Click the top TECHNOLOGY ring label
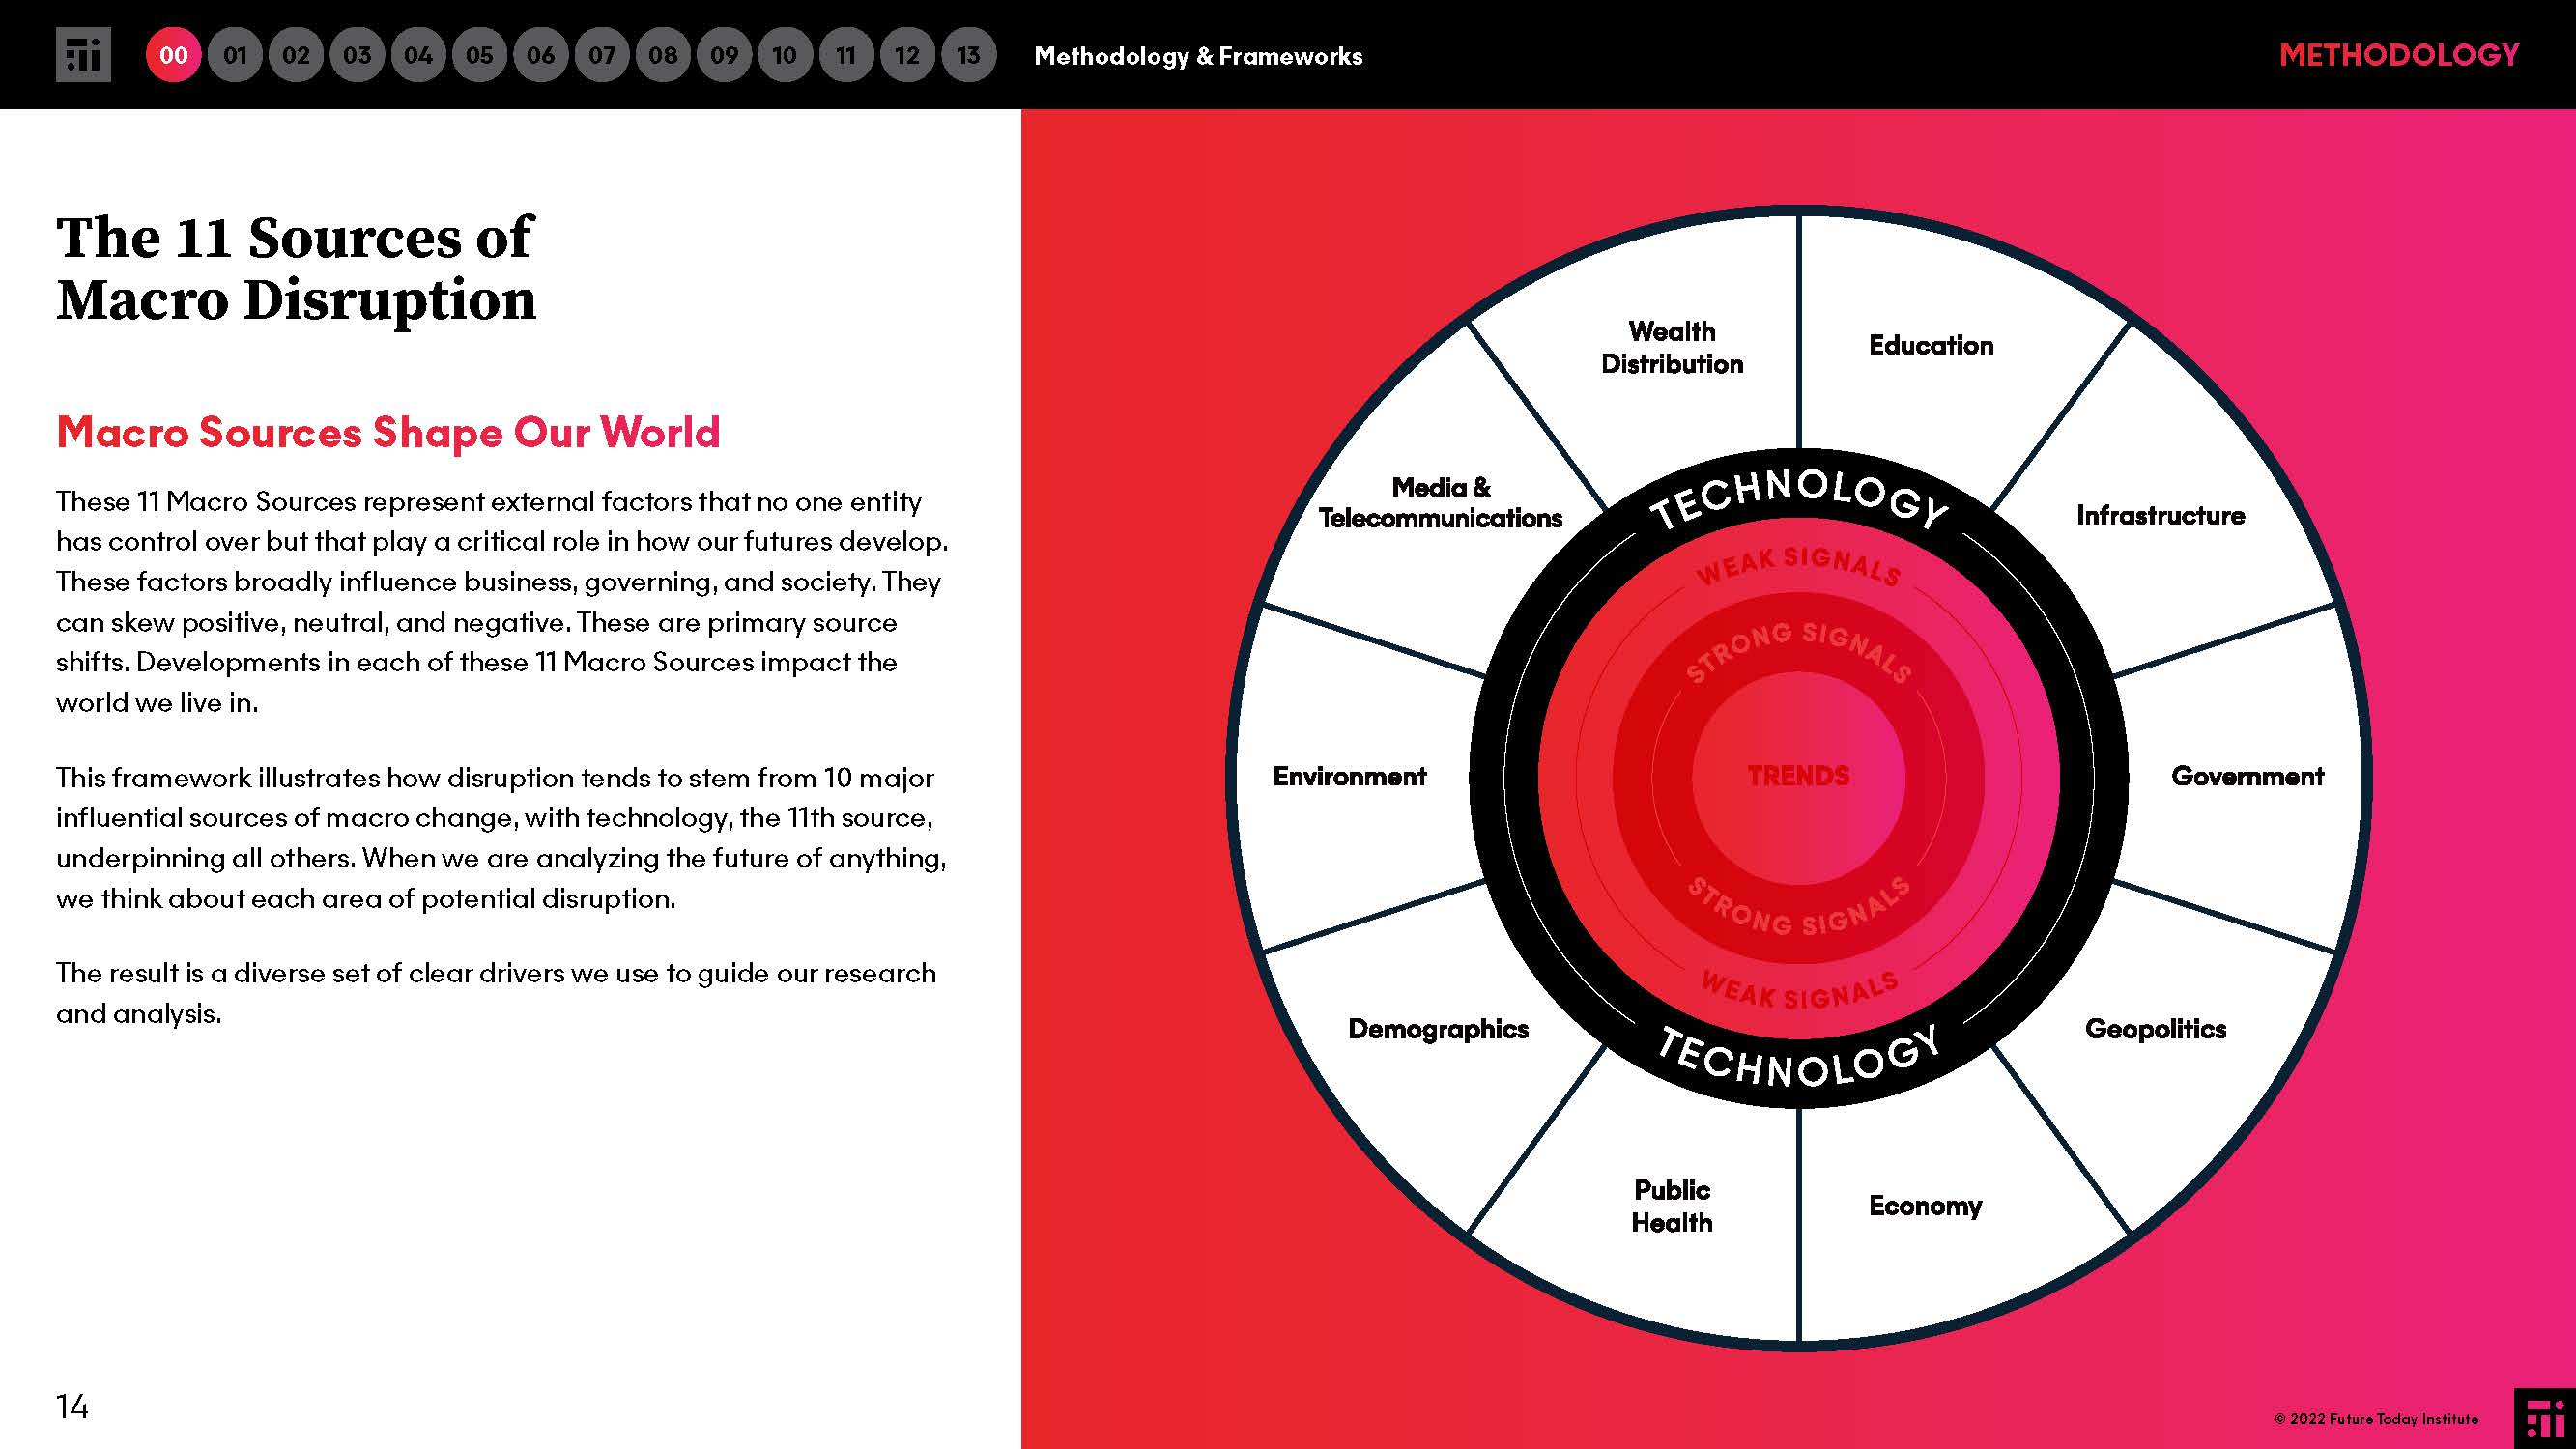Screen dimensions: 2576x1449 pos(1798,496)
